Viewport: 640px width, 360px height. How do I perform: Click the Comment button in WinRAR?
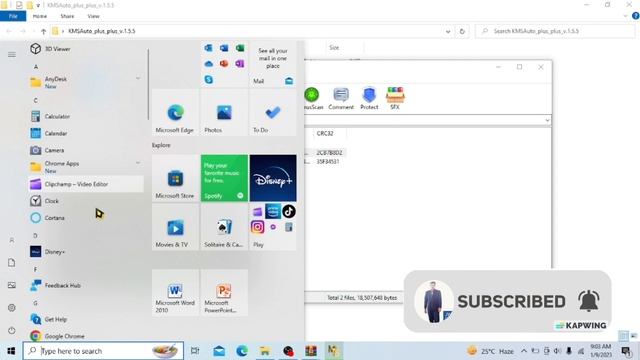pyautogui.click(x=341, y=98)
